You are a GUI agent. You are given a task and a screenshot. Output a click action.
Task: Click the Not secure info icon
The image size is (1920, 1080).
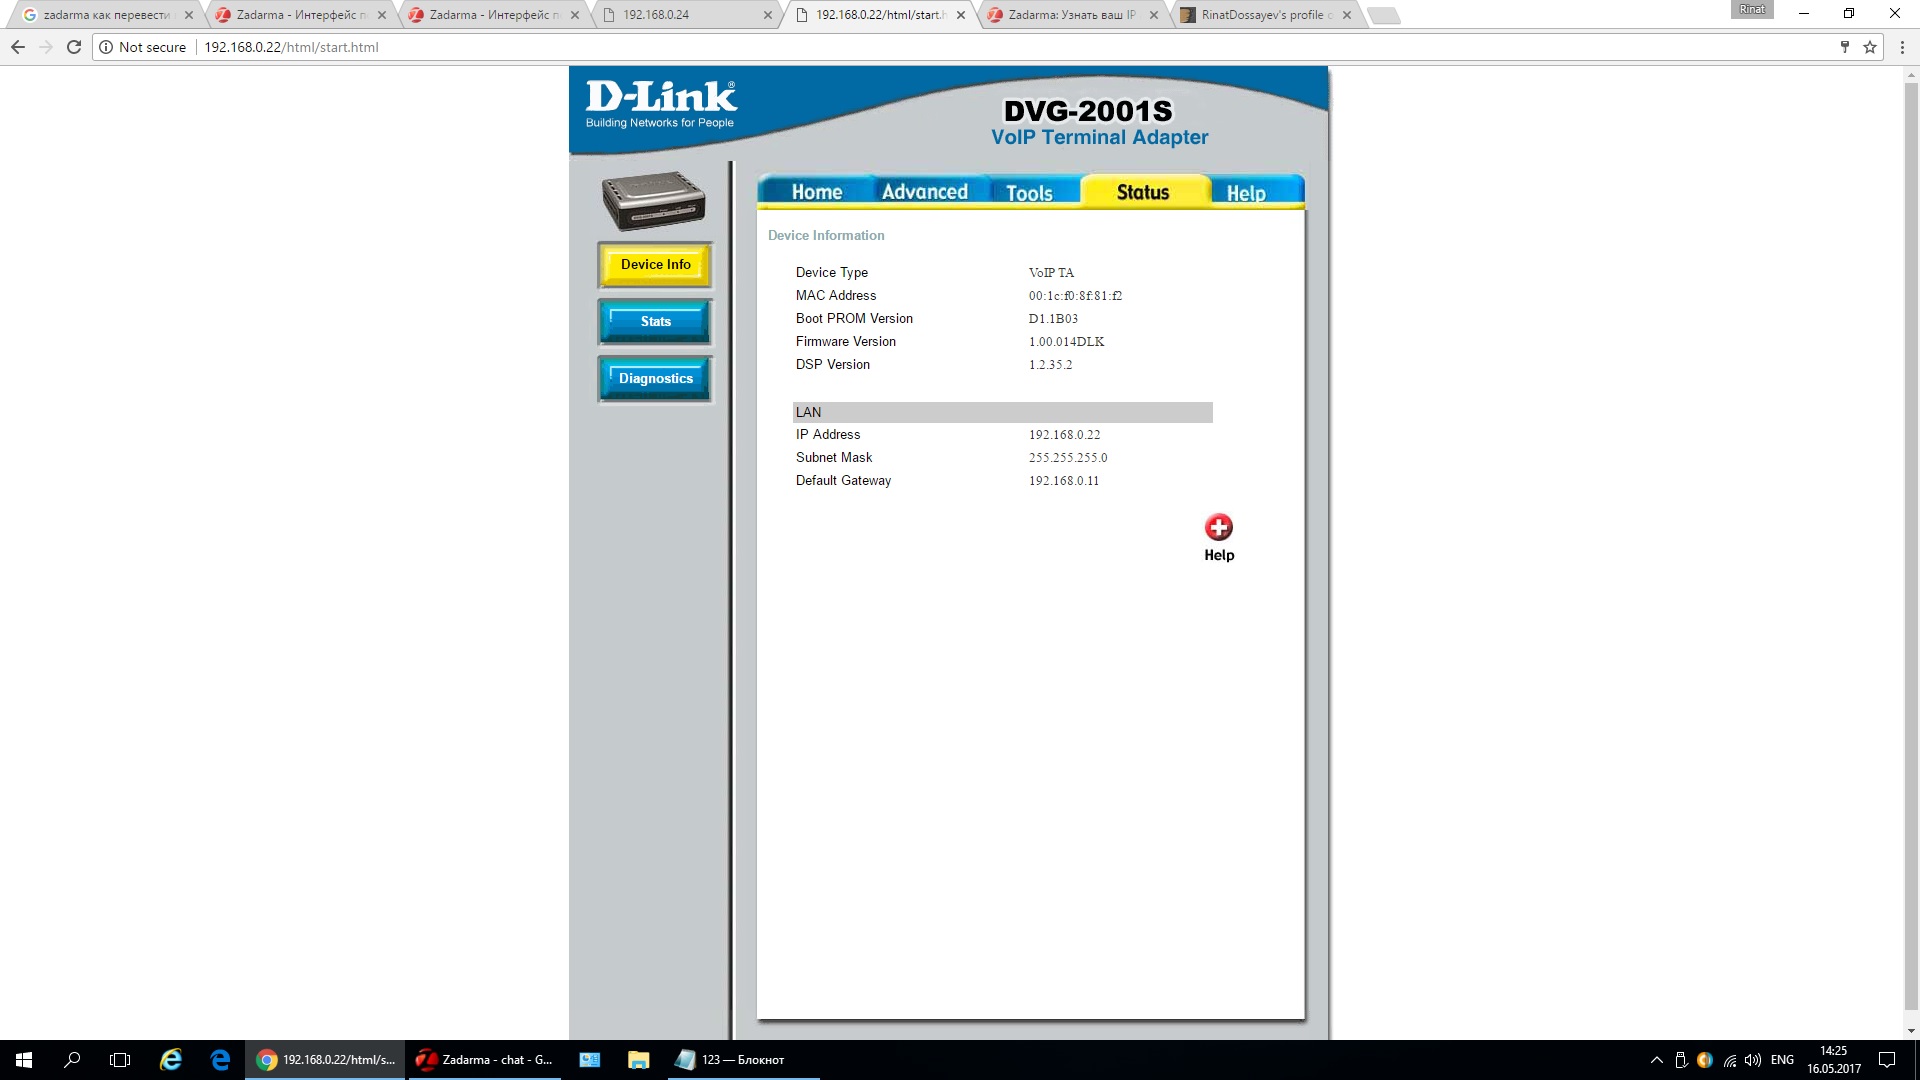click(x=106, y=47)
